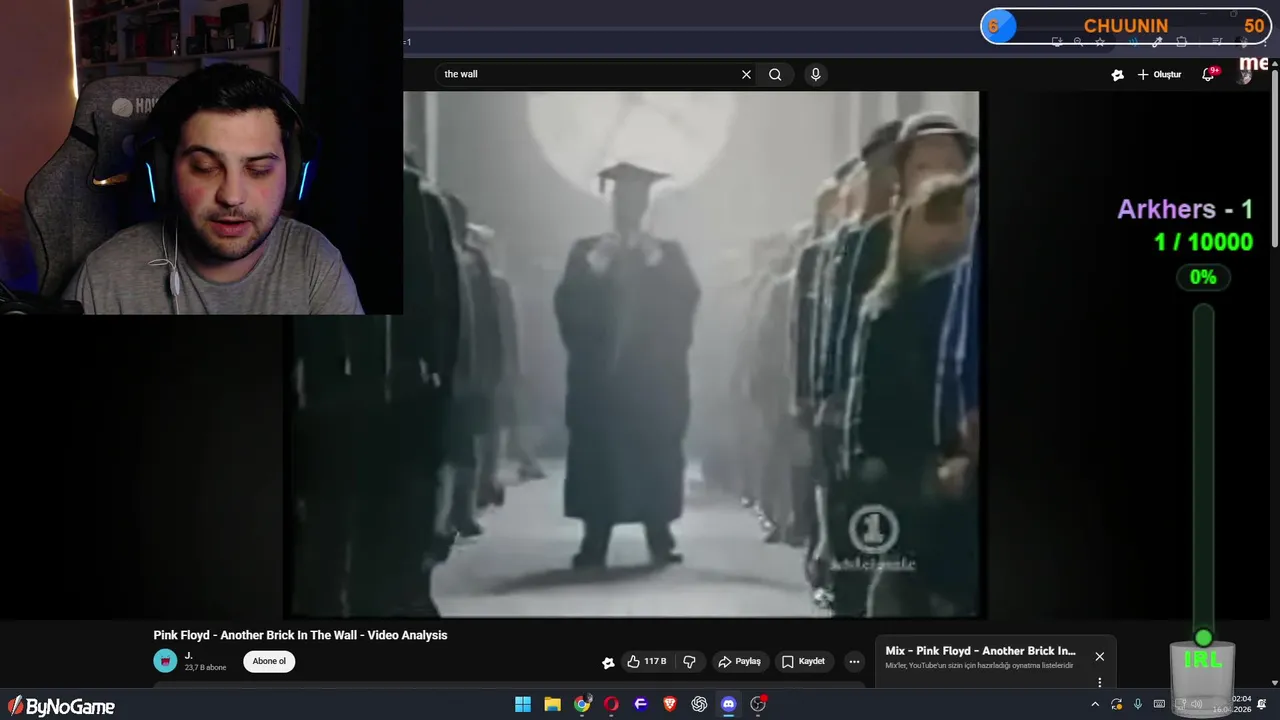This screenshot has width=1280, height=720.
Task: Open the three-dot more actions menu under the video
Action: click(854, 661)
